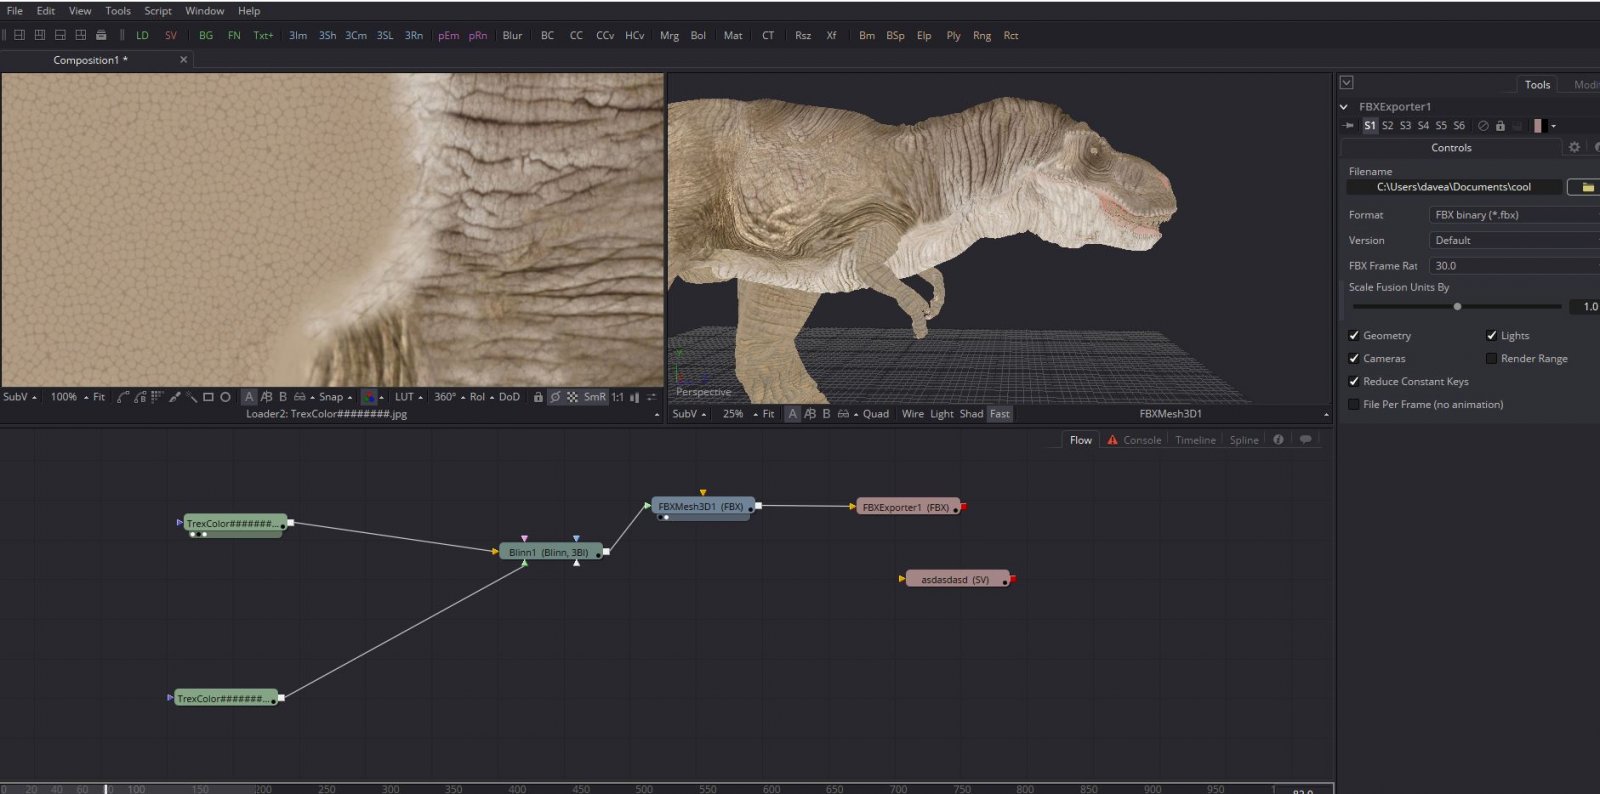Click Quad in the 3D viewer toolbar

click(x=876, y=414)
